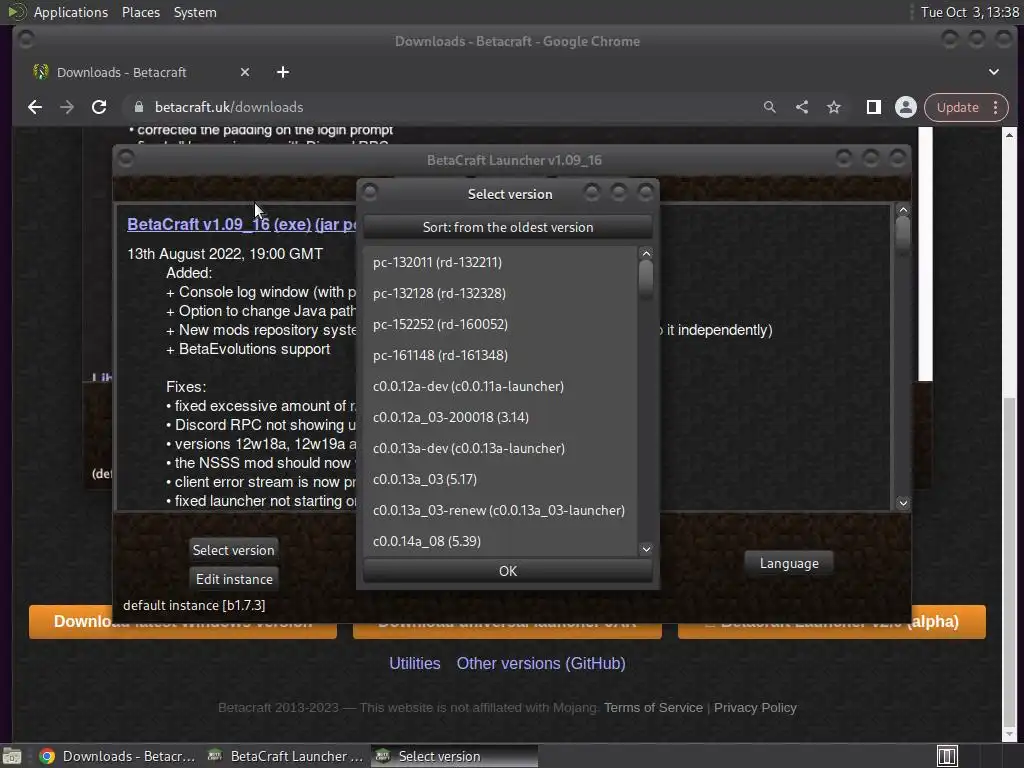Click the (exe) download link

point(292,224)
